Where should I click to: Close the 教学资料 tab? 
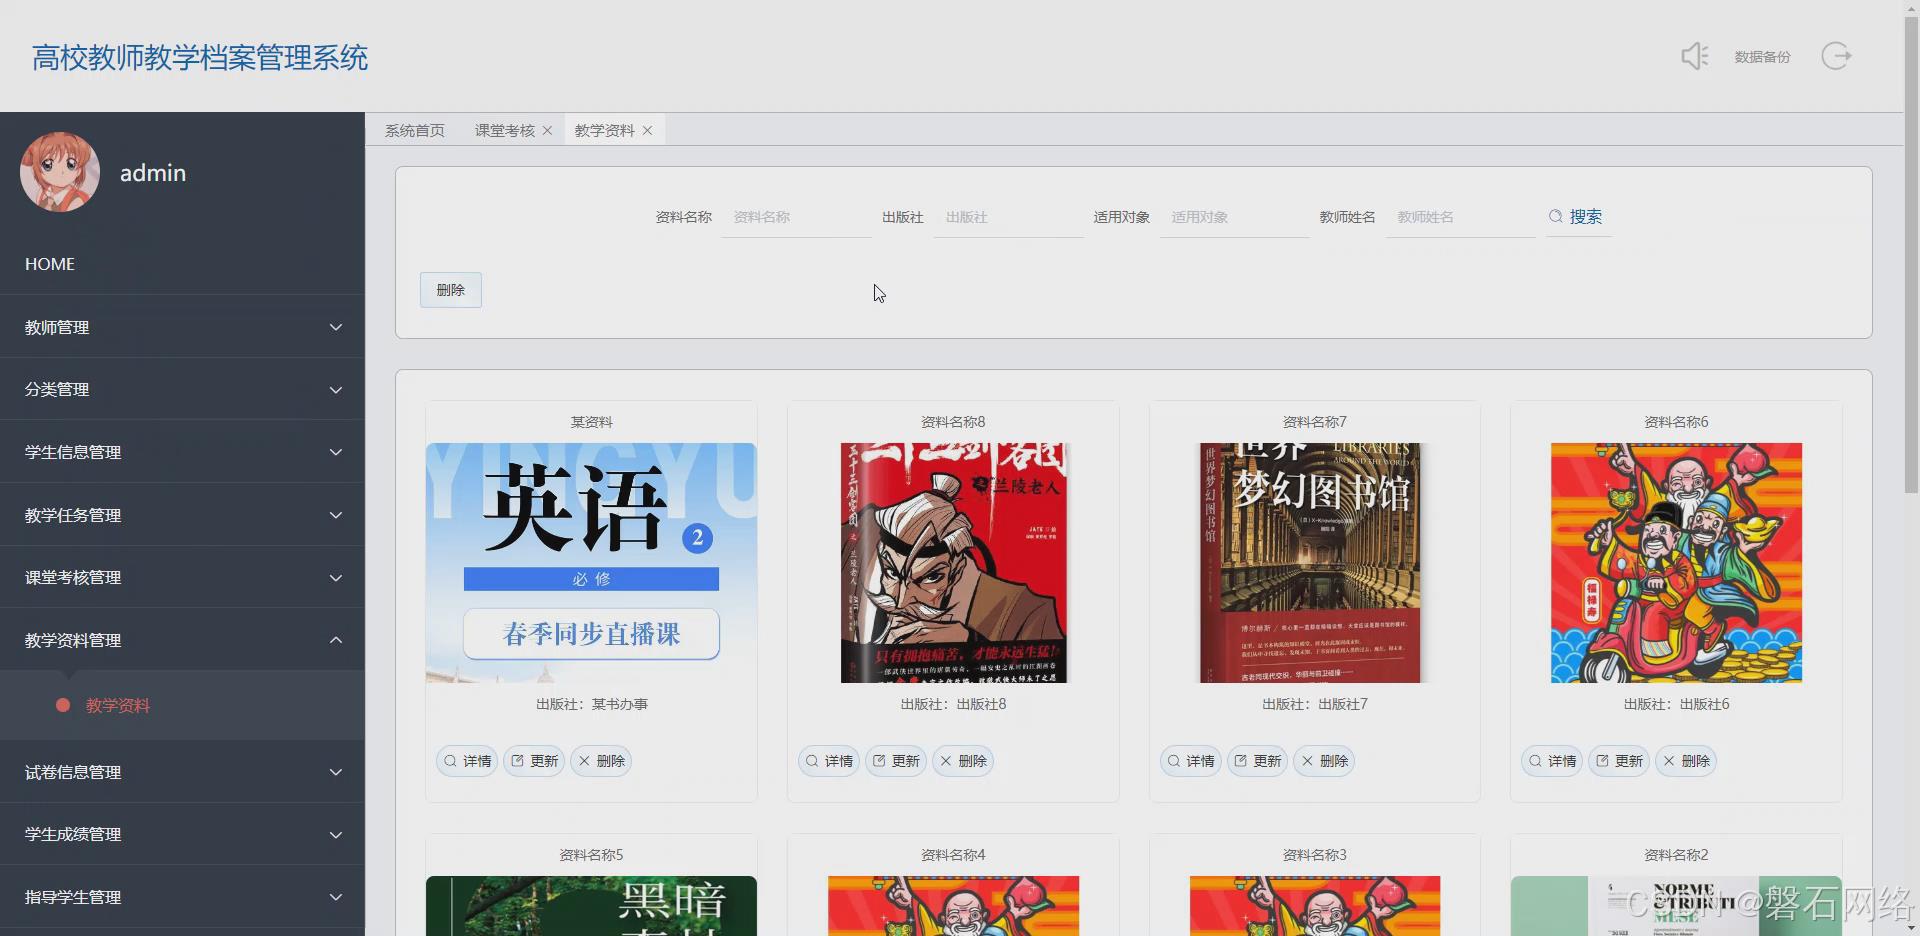coord(647,131)
